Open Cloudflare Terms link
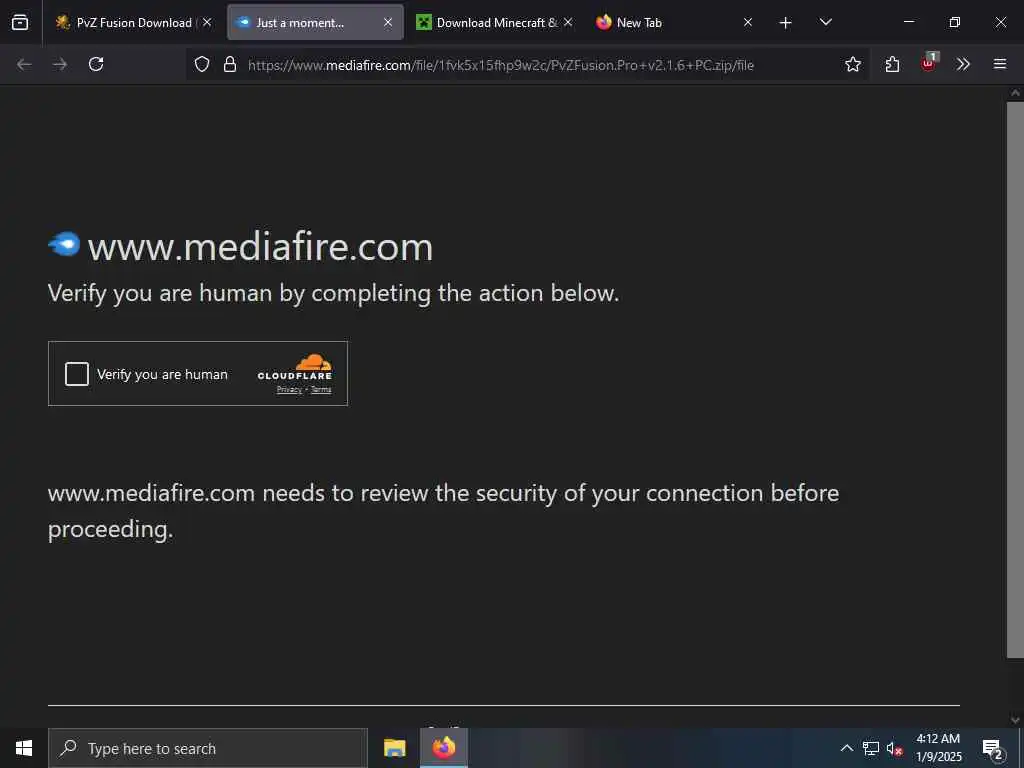Viewport: 1024px width, 768px height. 321,390
